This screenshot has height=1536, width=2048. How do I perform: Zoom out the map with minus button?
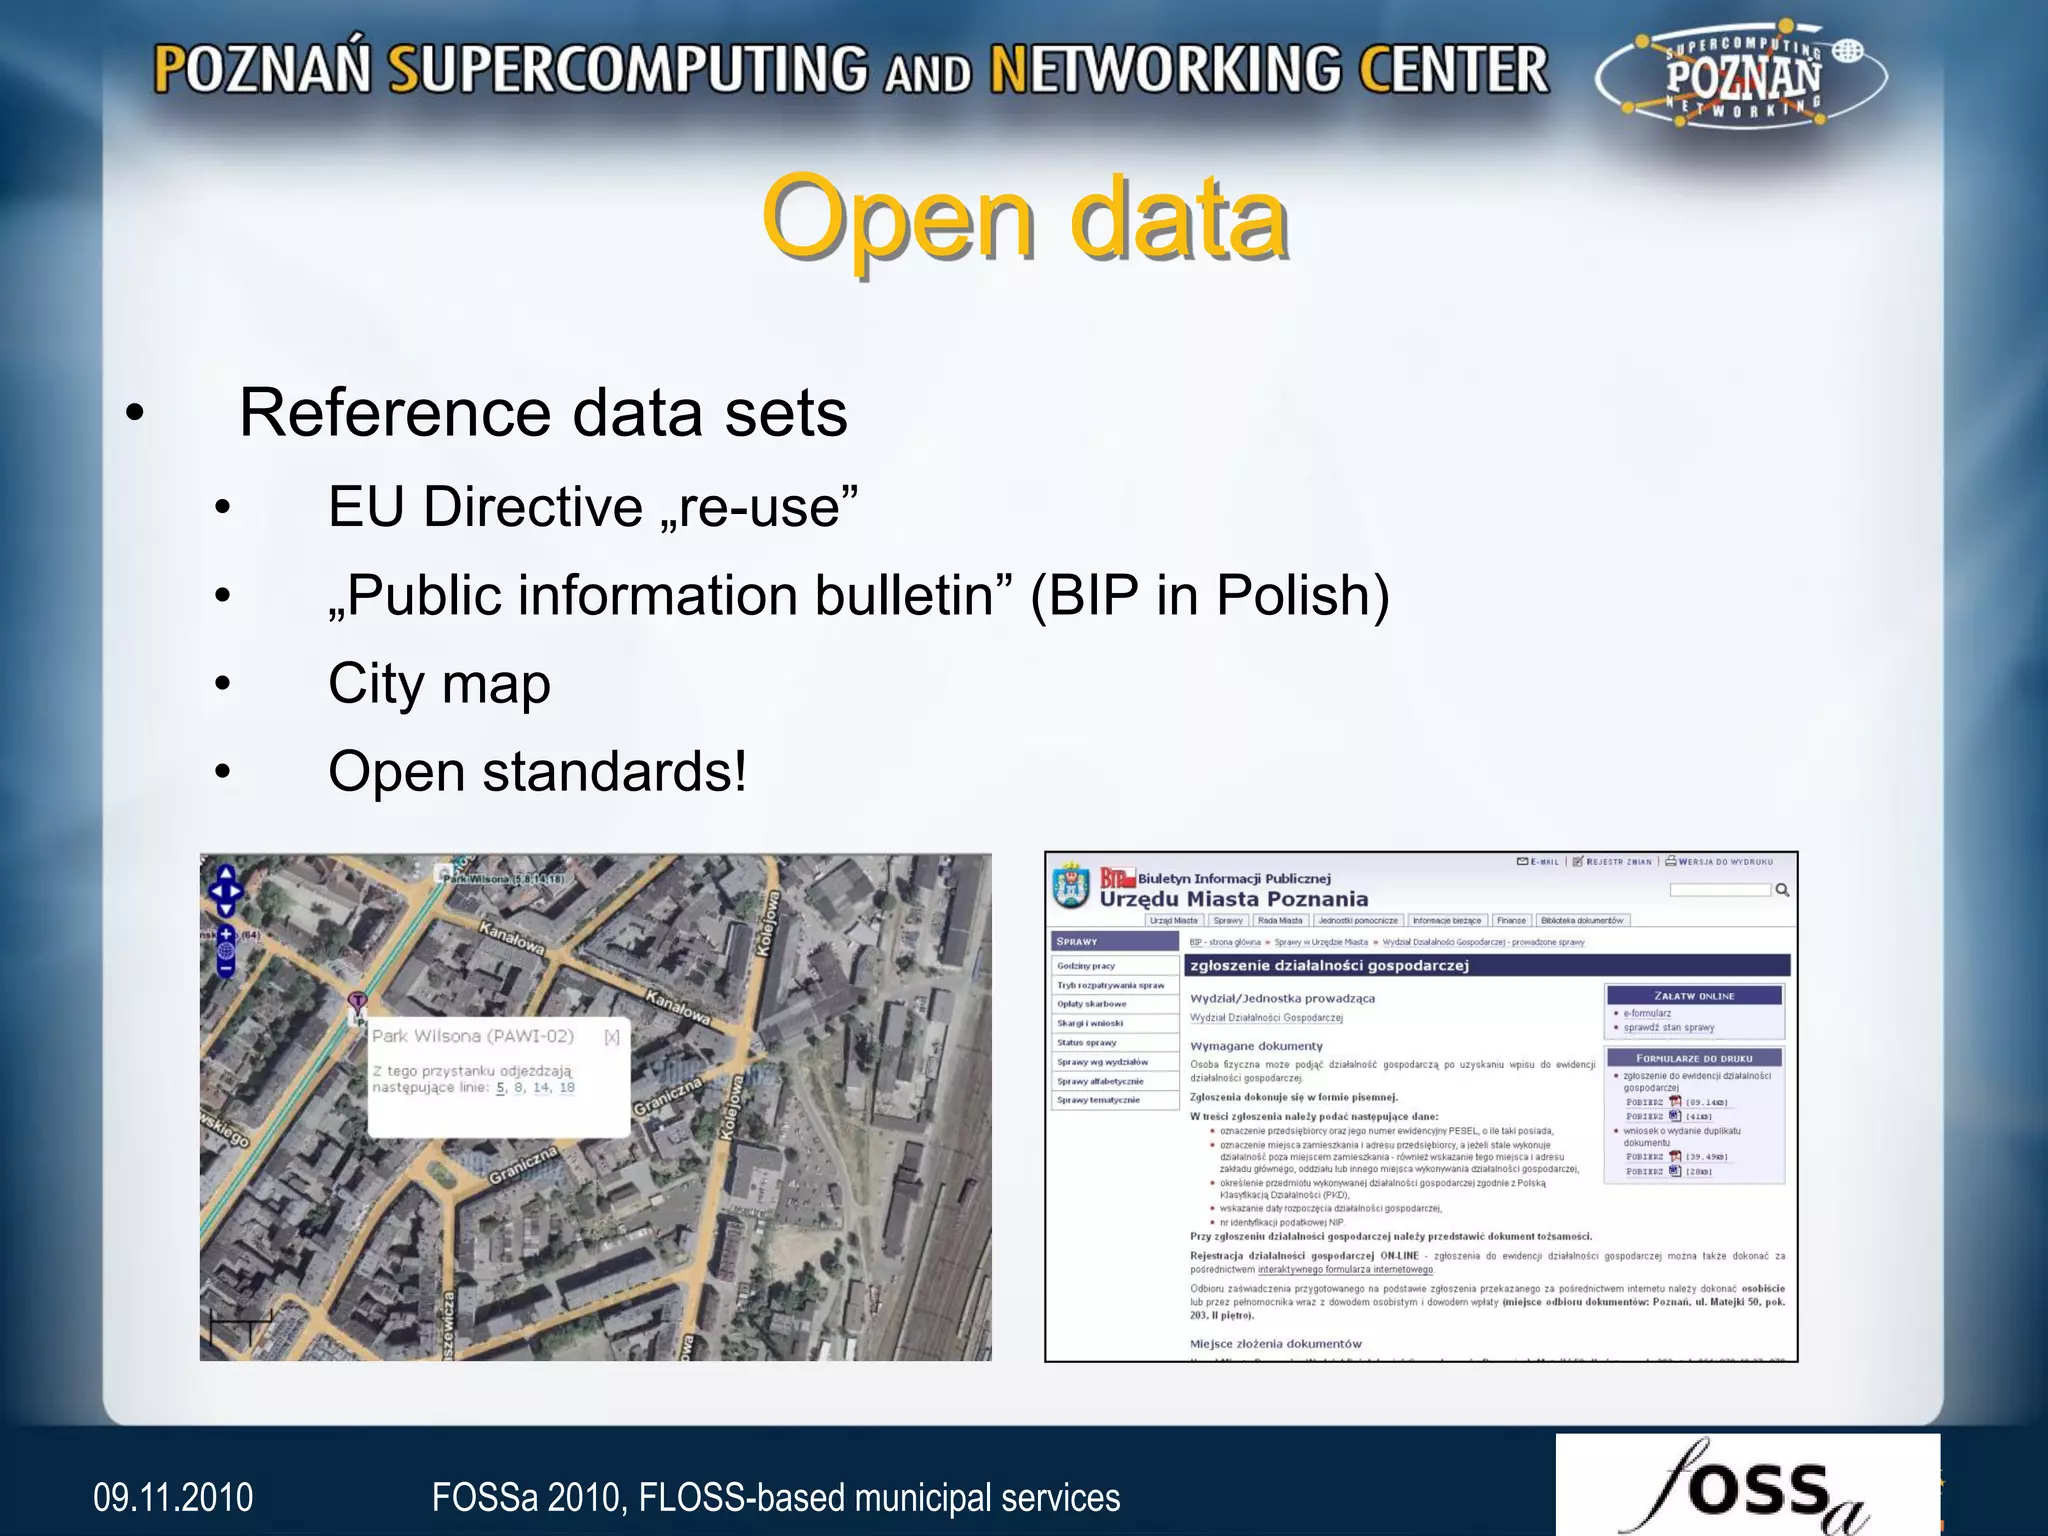(x=226, y=968)
